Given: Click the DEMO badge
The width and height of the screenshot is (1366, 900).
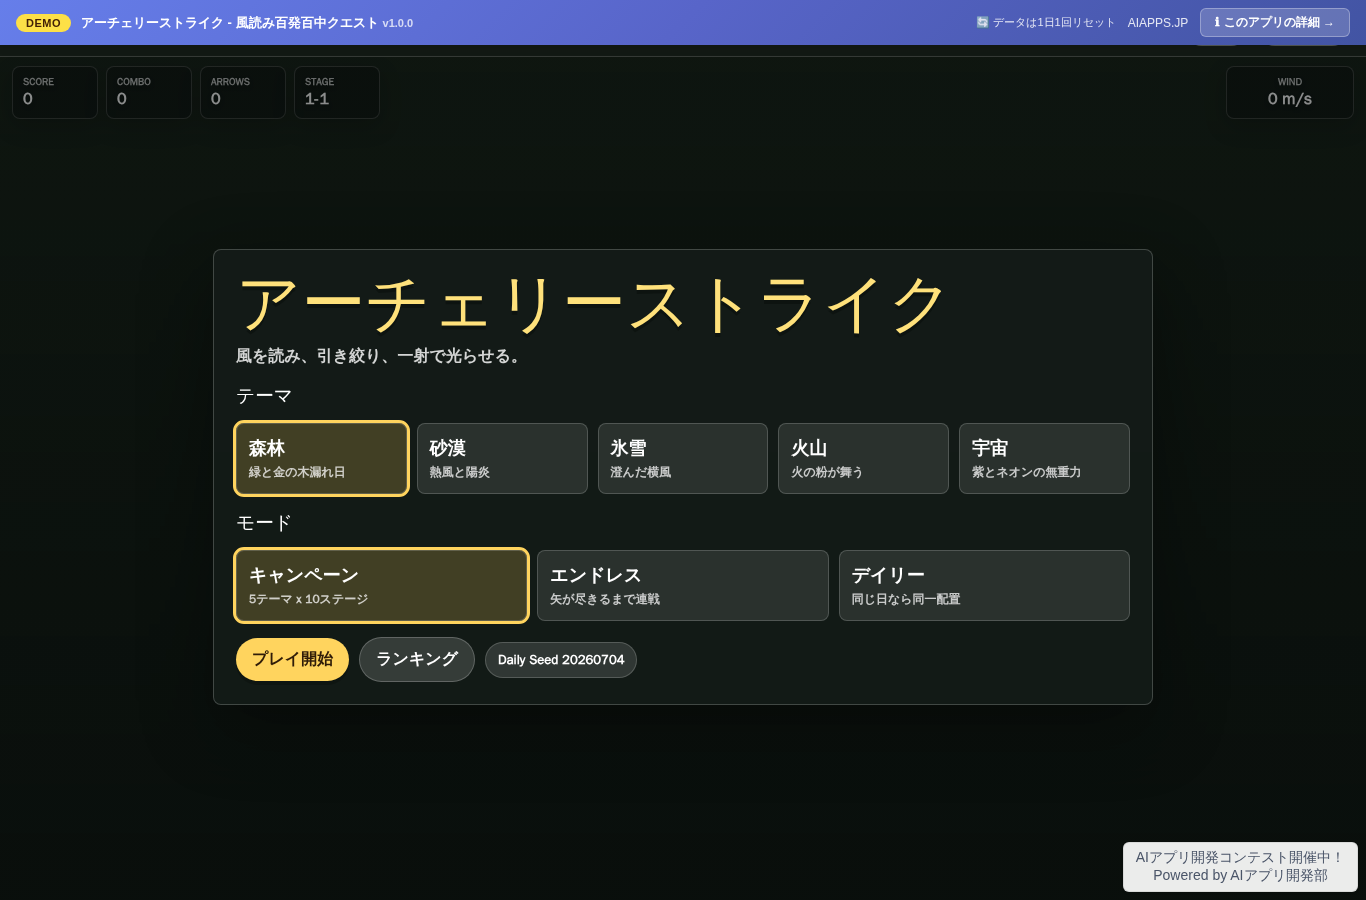Looking at the screenshot, I should (43, 23).
